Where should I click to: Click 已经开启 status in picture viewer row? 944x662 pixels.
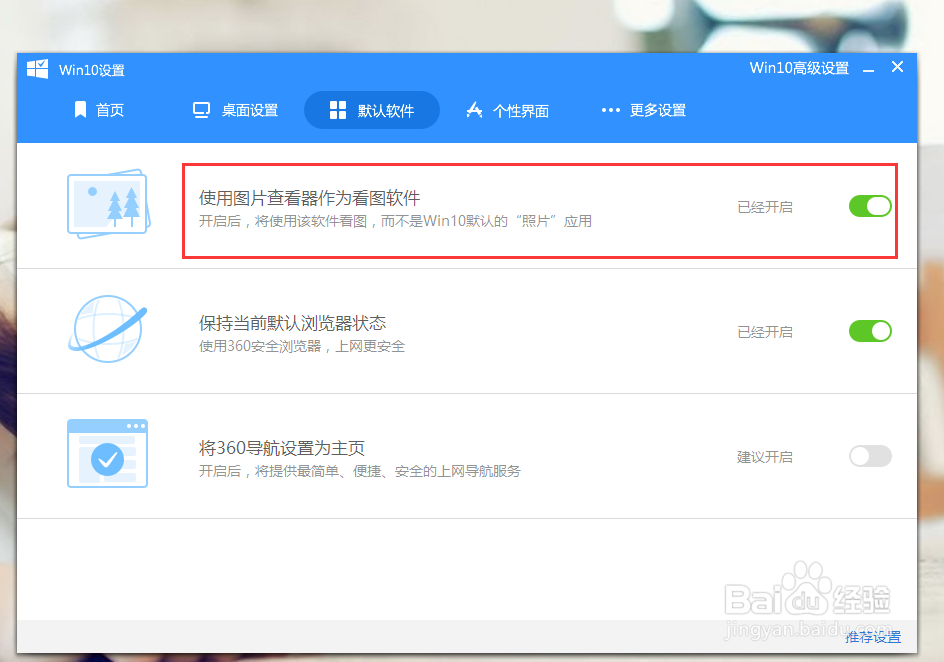tap(765, 207)
